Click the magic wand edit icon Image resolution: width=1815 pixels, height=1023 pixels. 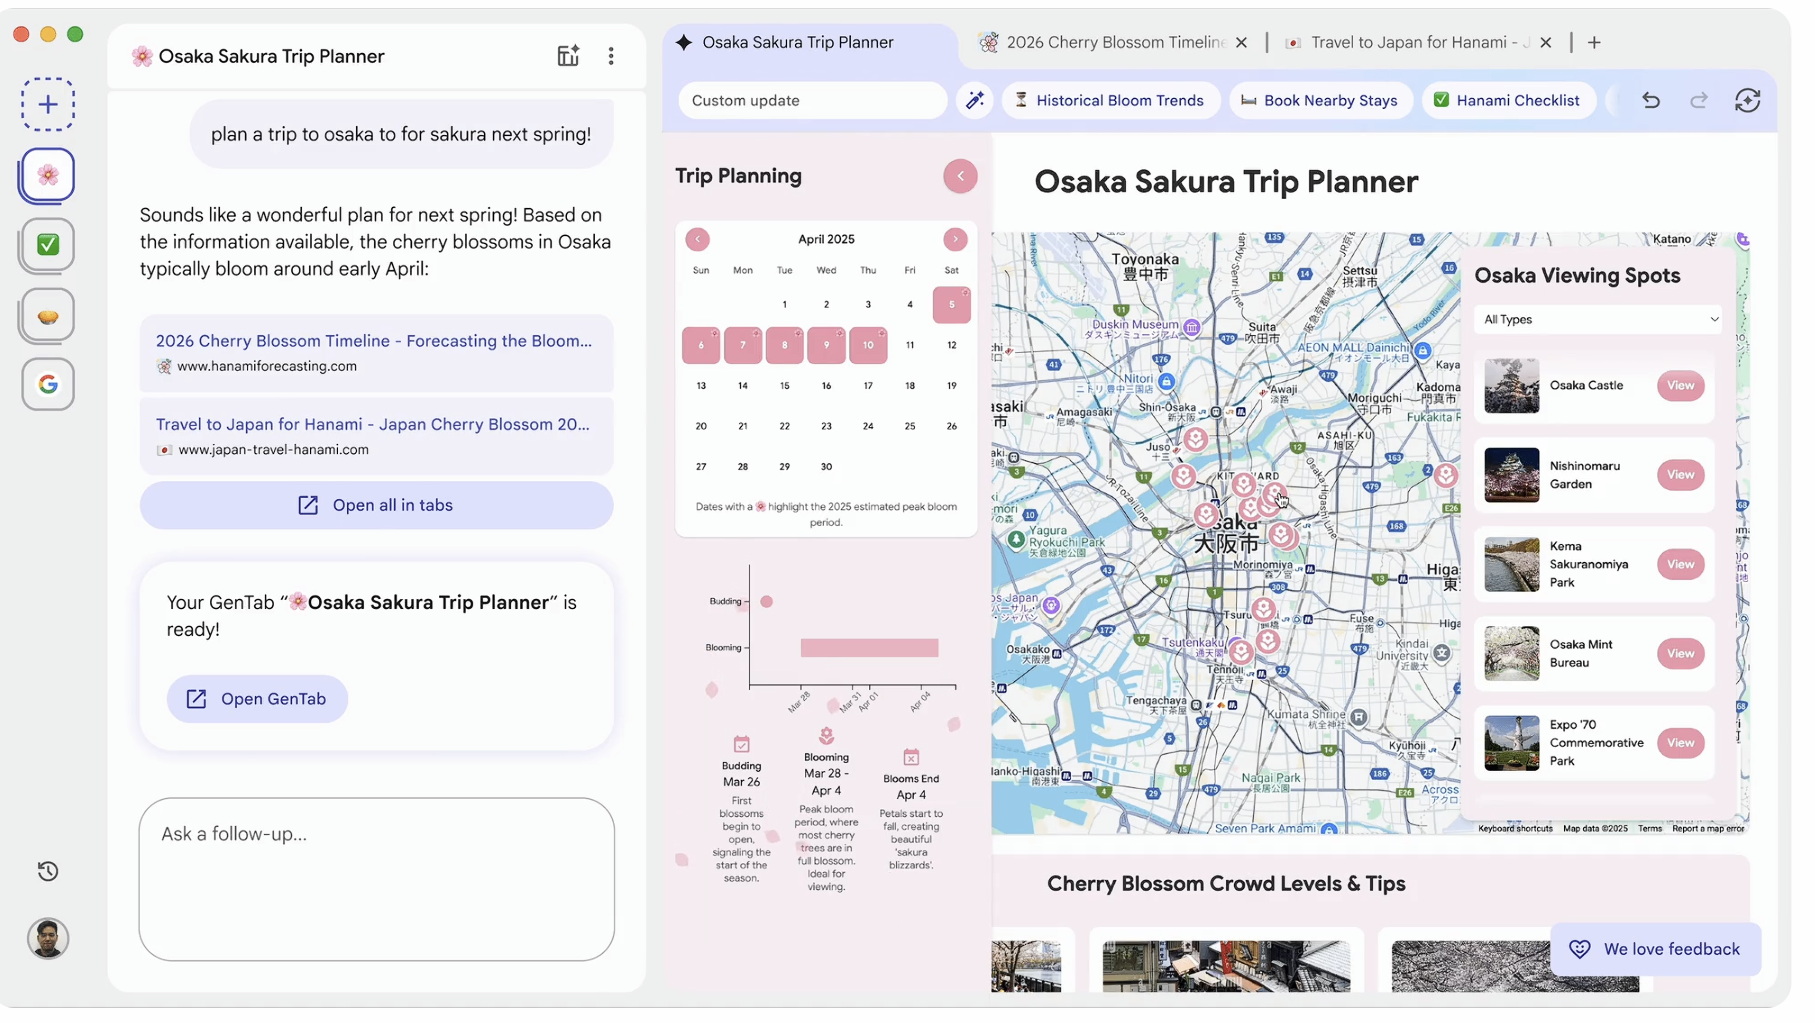[x=974, y=100]
